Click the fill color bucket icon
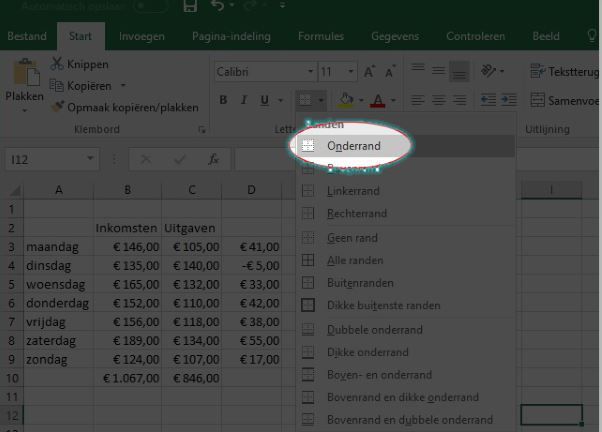The height and width of the screenshot is (432, 602). [x=345, y=100]
